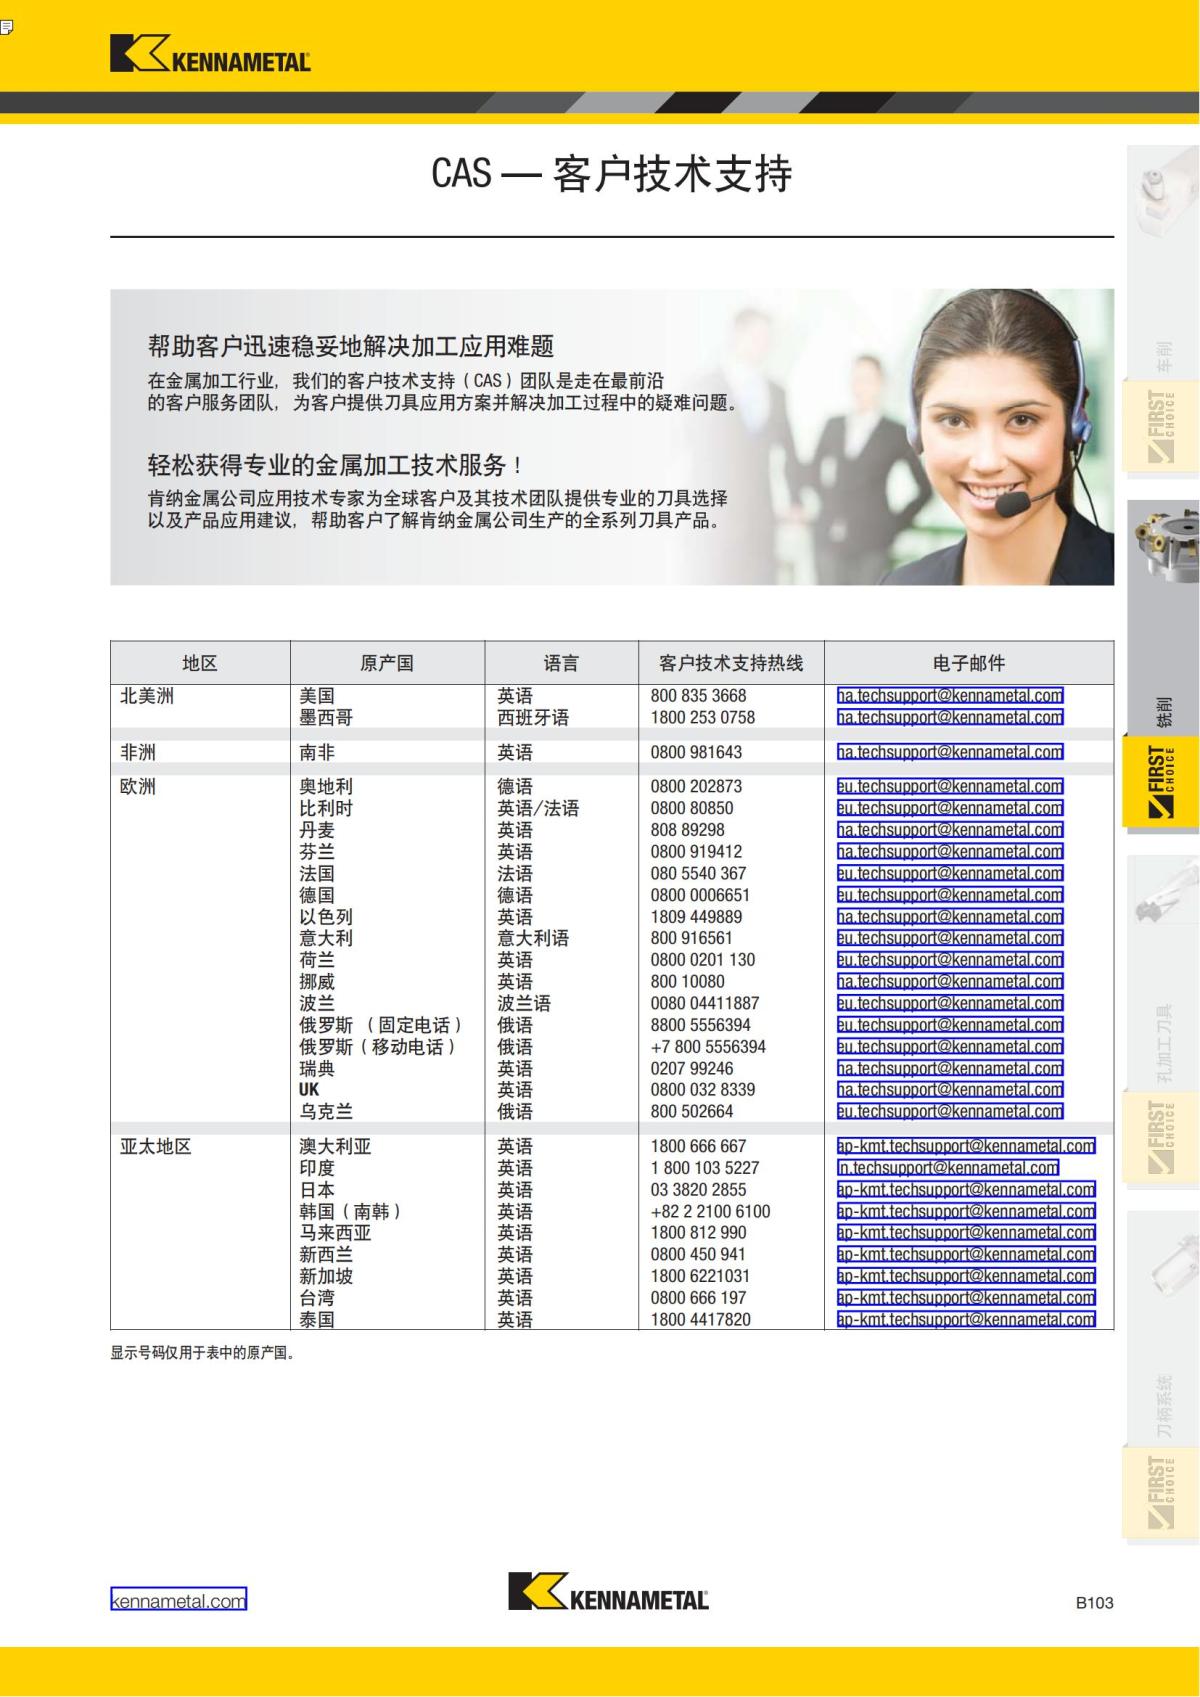Click the email link in the 墨西哥 row
This screenshot has width=1200, height=1697.
(x=950, y=717)
